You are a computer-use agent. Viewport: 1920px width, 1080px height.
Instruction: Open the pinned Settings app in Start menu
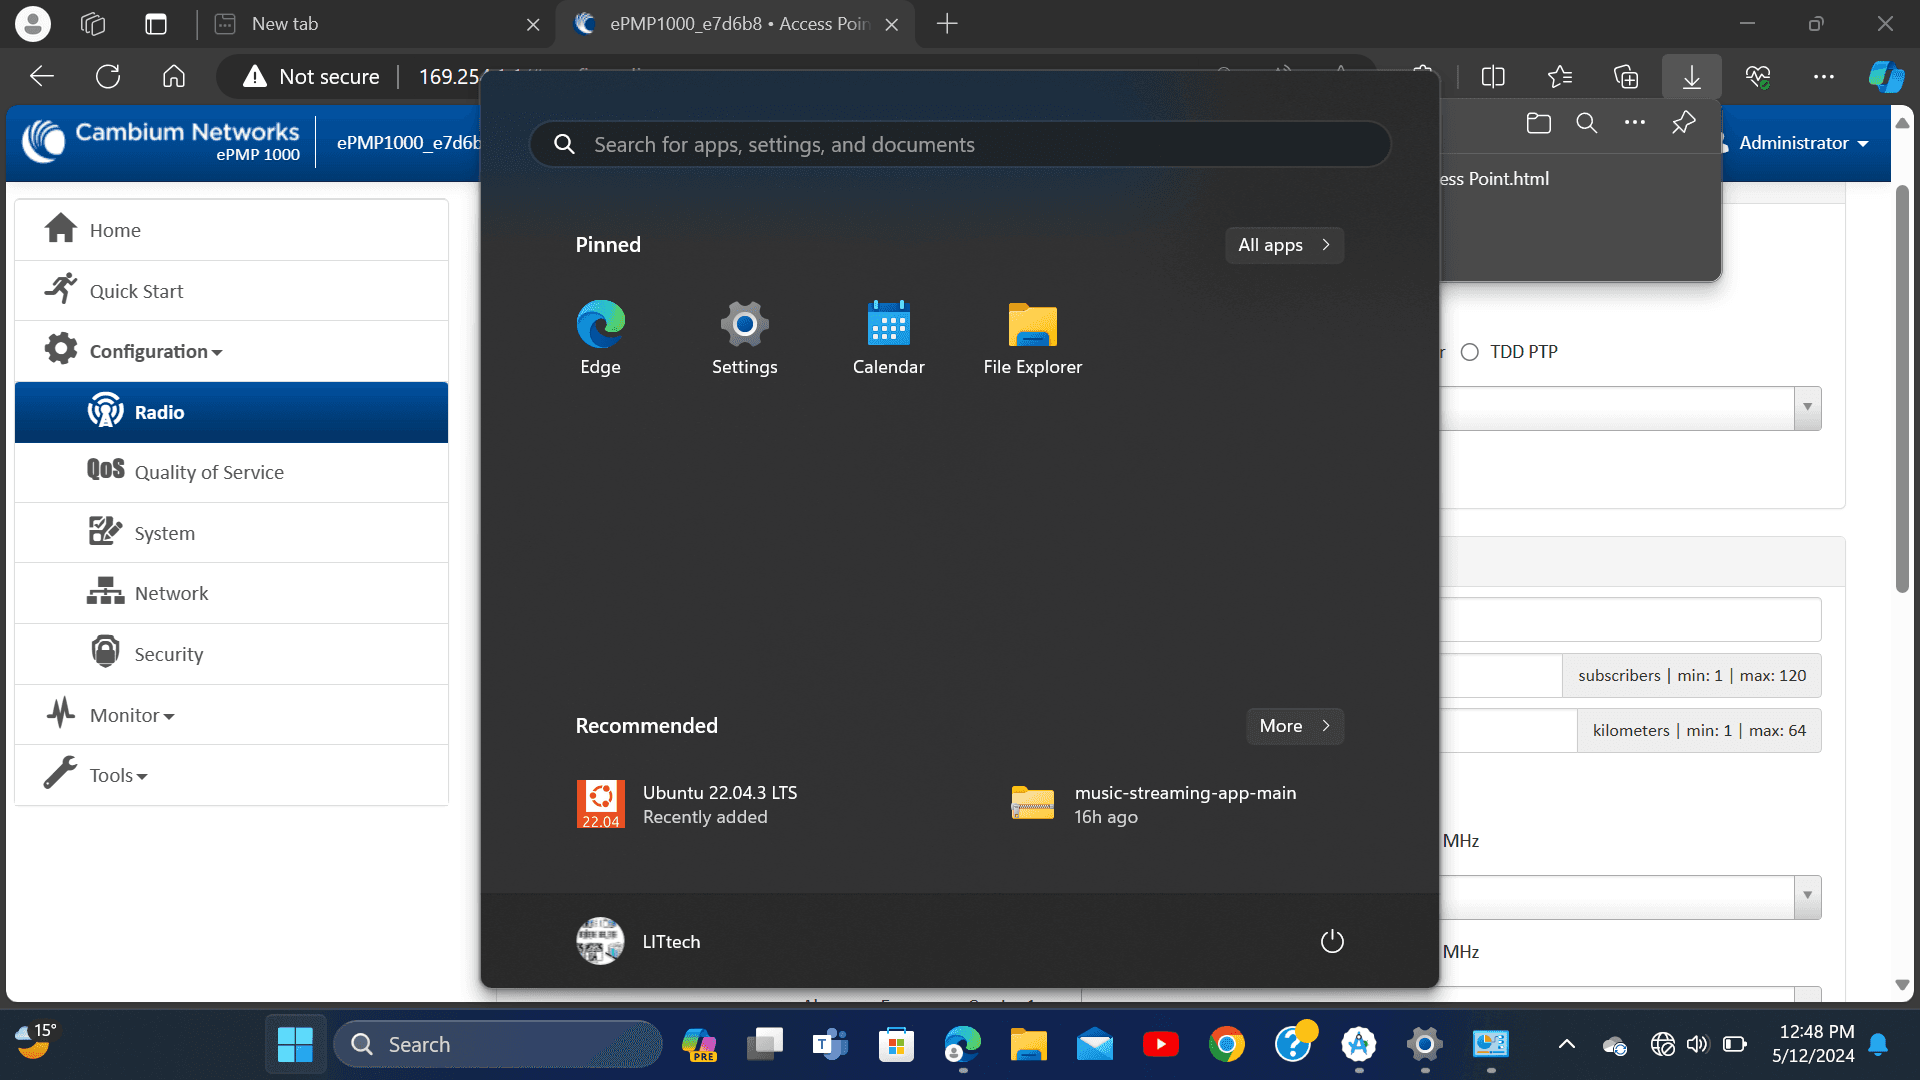[744, 338]
